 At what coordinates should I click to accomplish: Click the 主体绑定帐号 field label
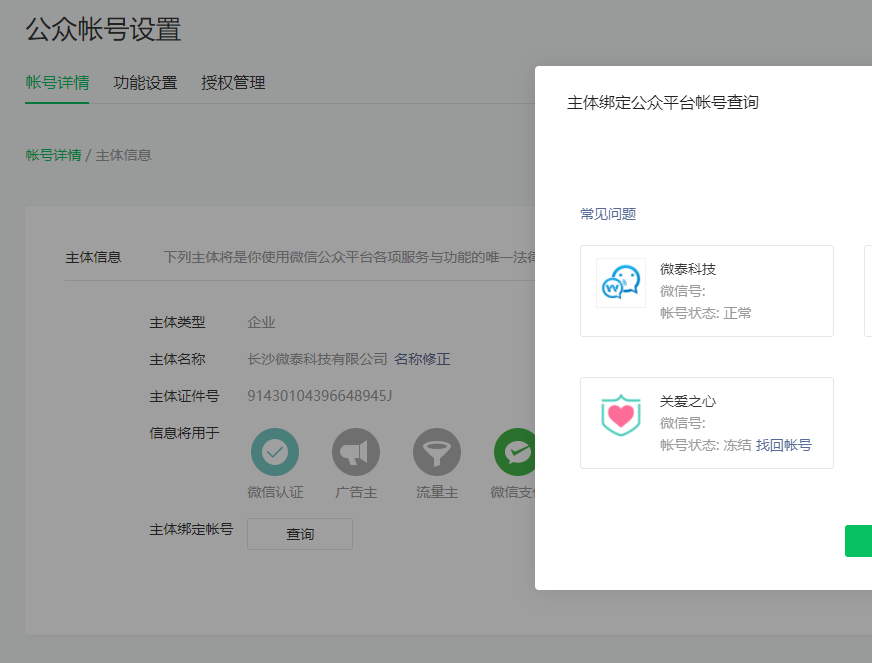(191, 529)
